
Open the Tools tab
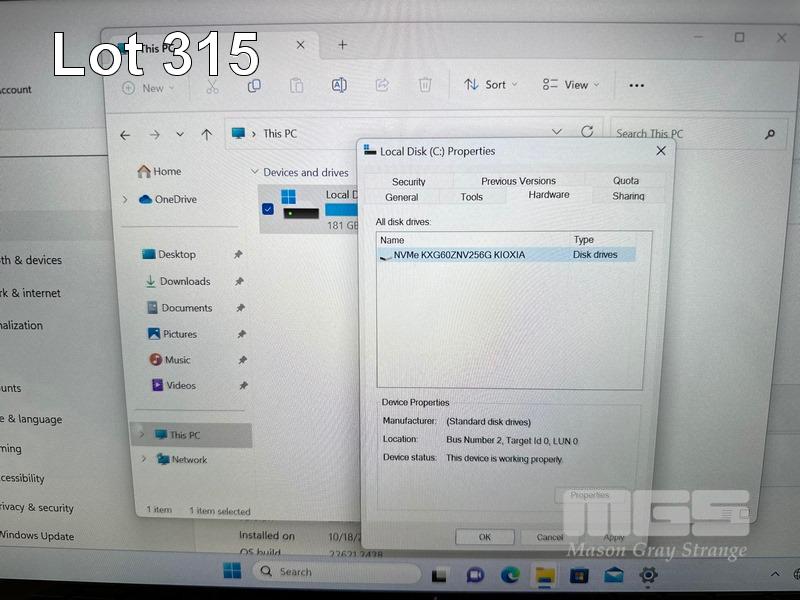point(471,197)
